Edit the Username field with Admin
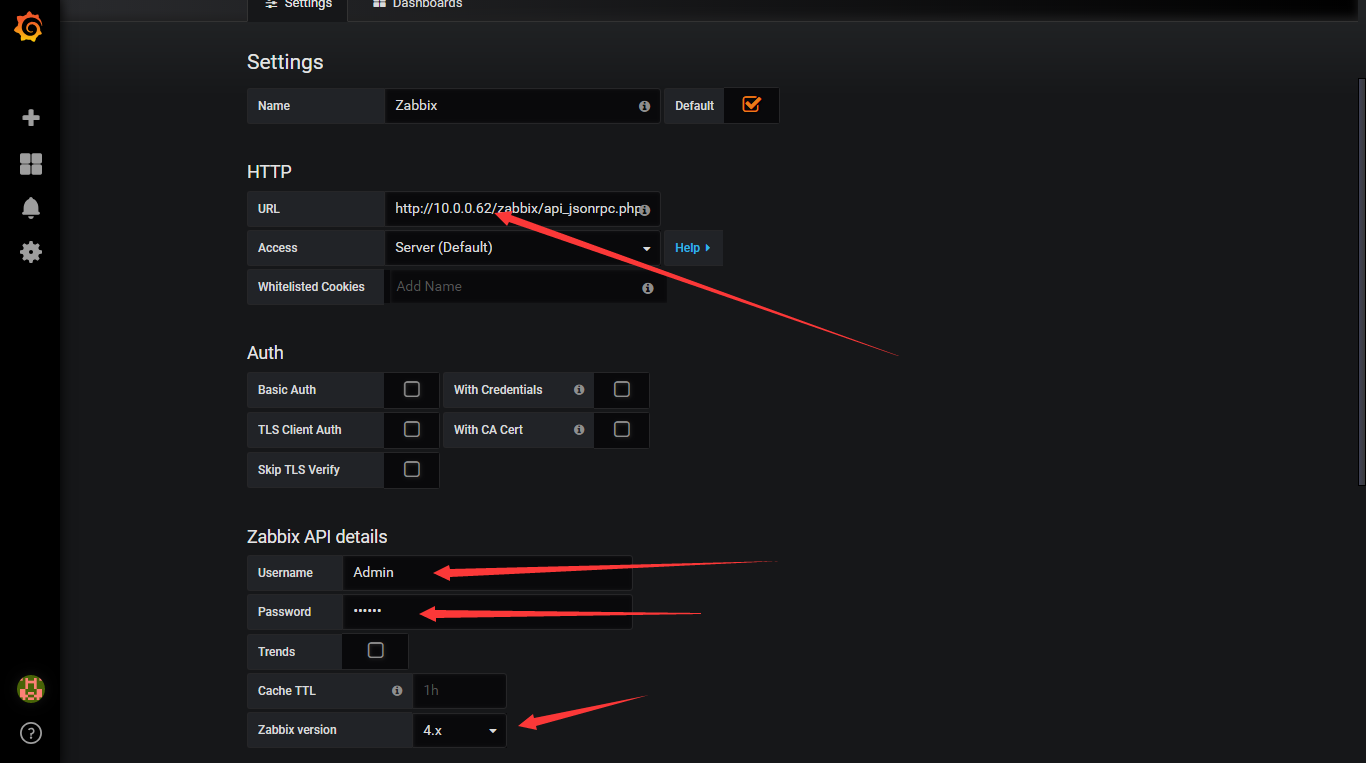The width and height of the screenshot is (1366, 763). pos(487,573)
